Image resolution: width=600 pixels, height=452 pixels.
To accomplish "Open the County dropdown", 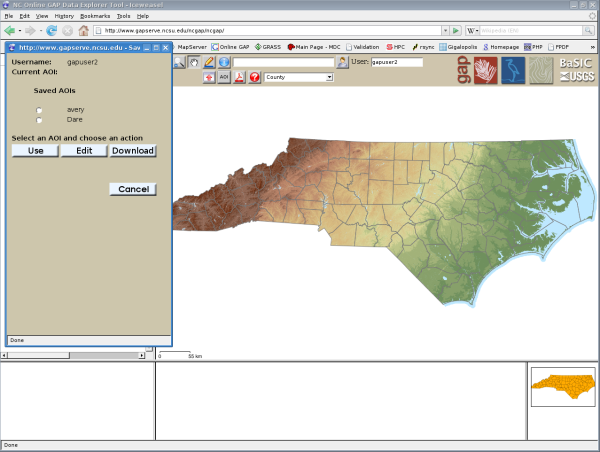I will pos(298,77).
